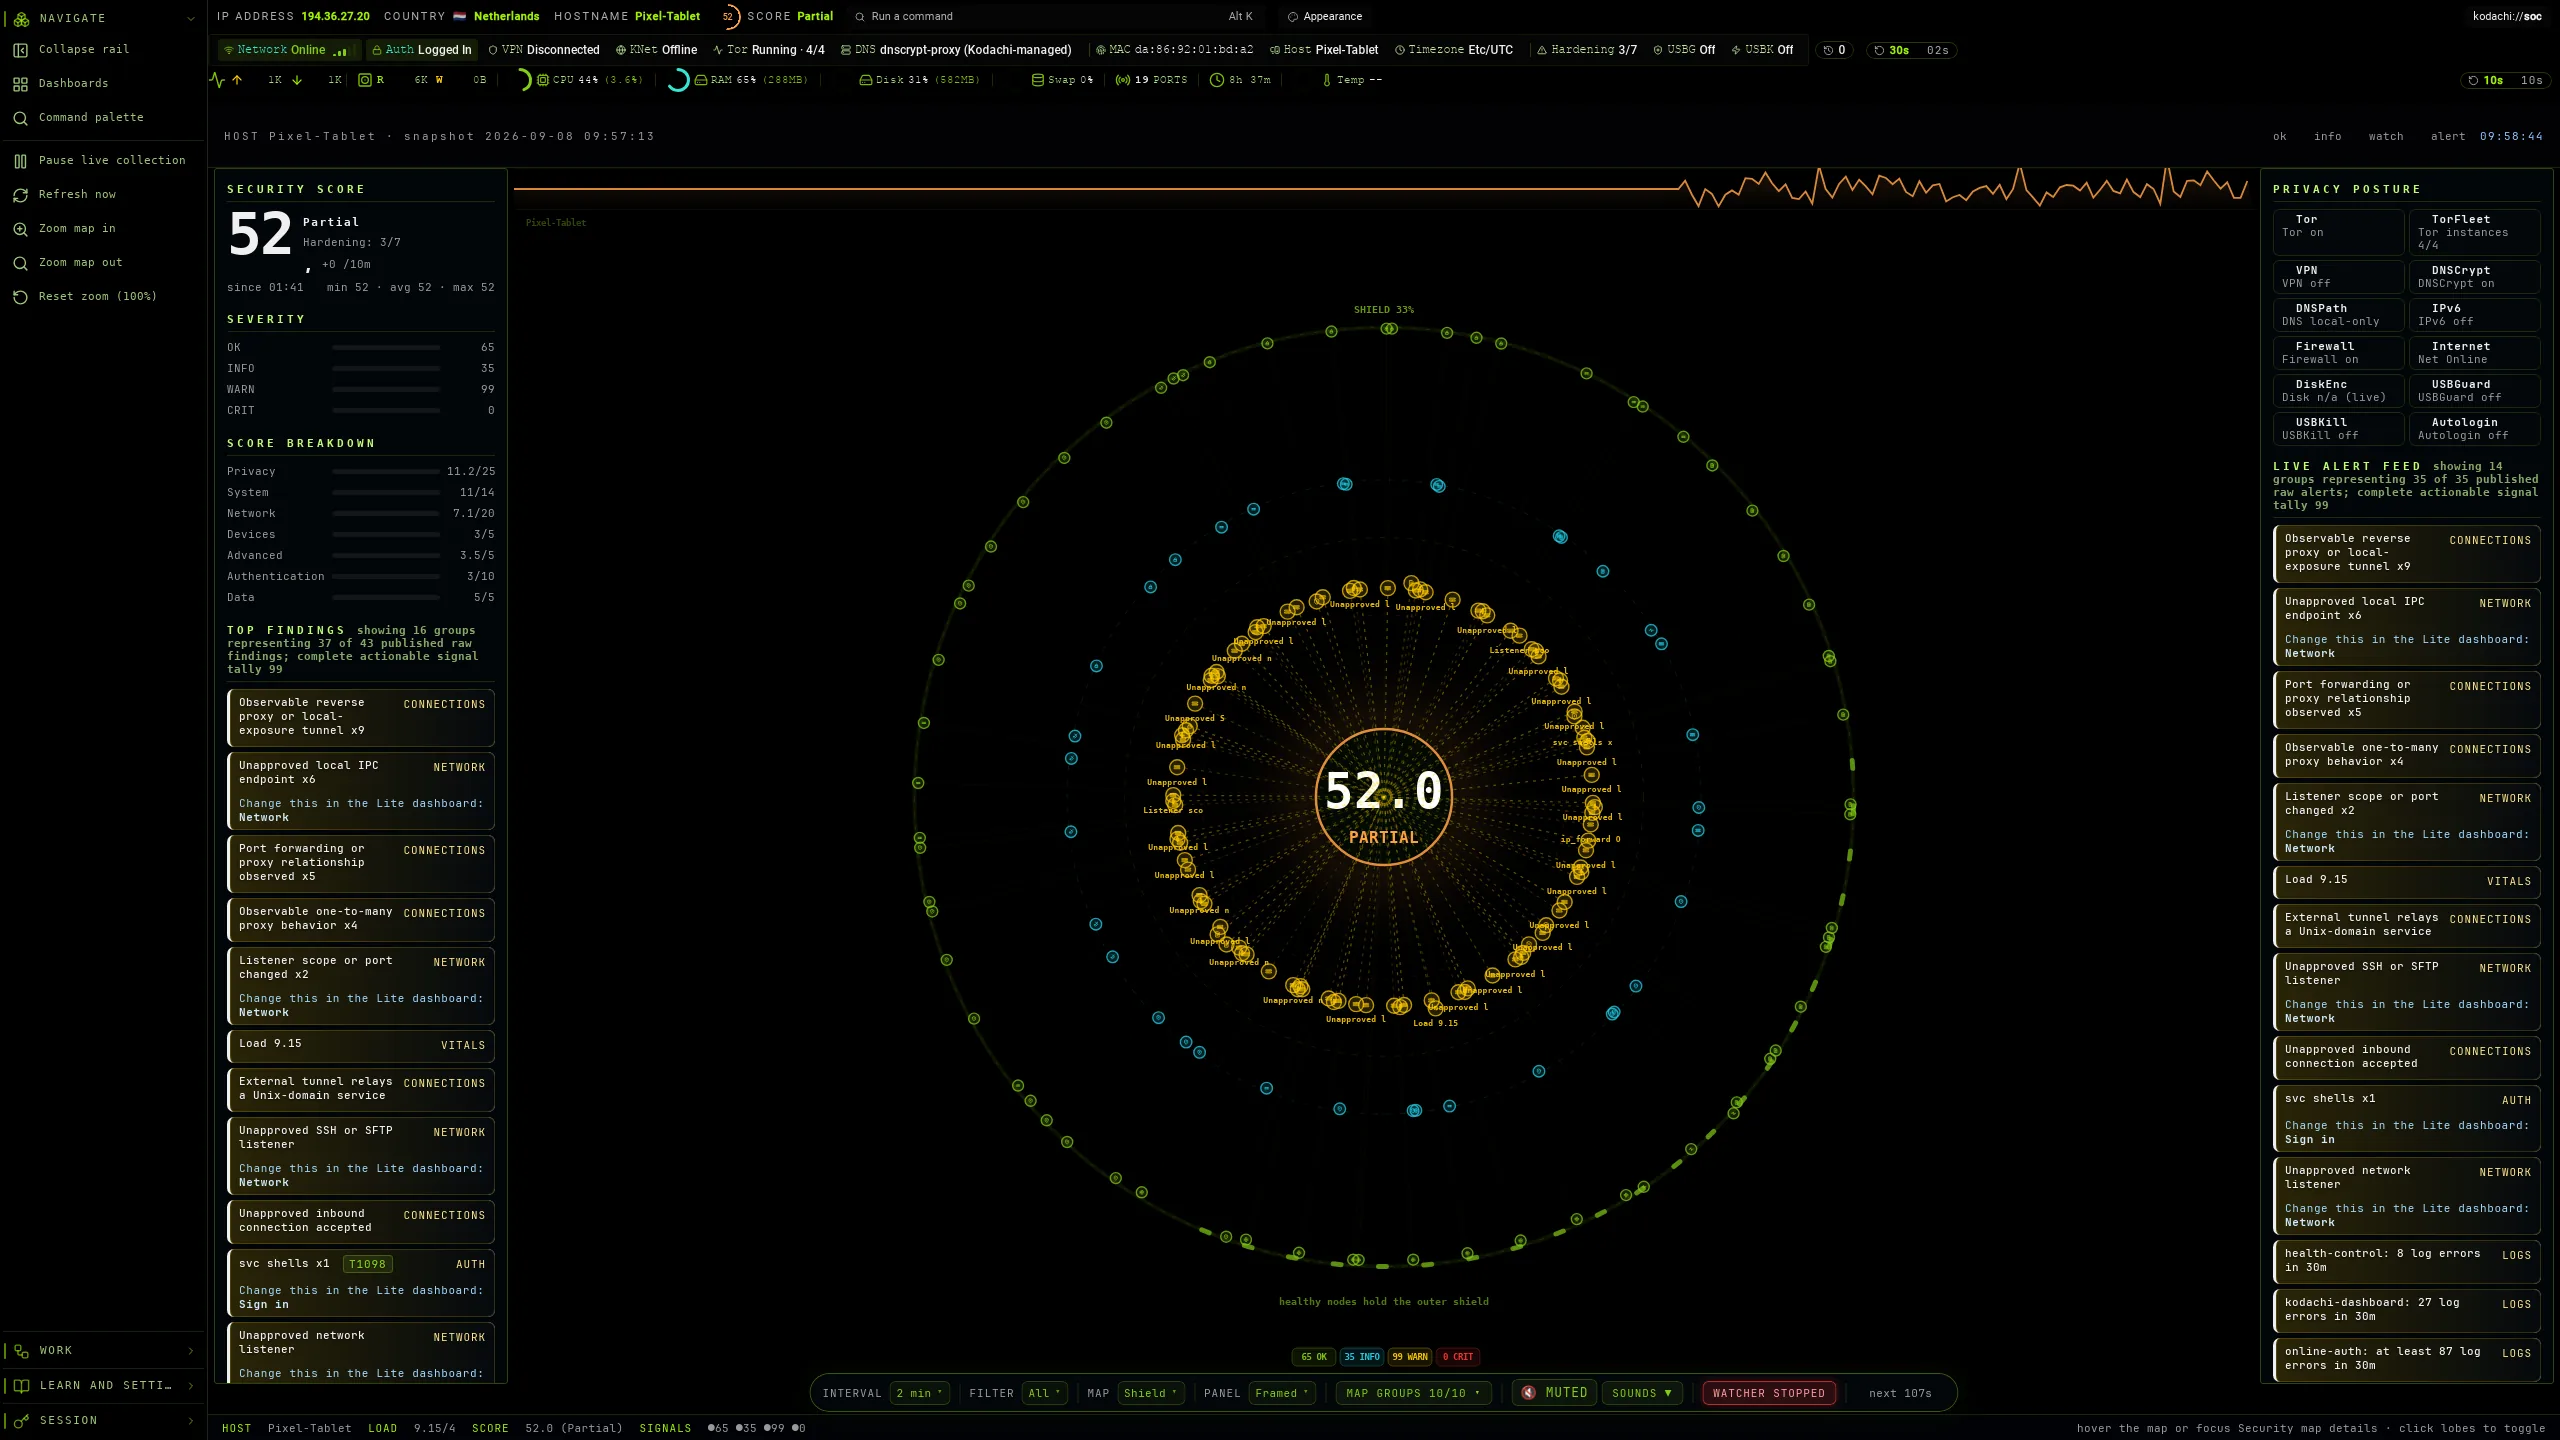Toggle the 99 WARN severity filter chip

pos(1410,1357)
